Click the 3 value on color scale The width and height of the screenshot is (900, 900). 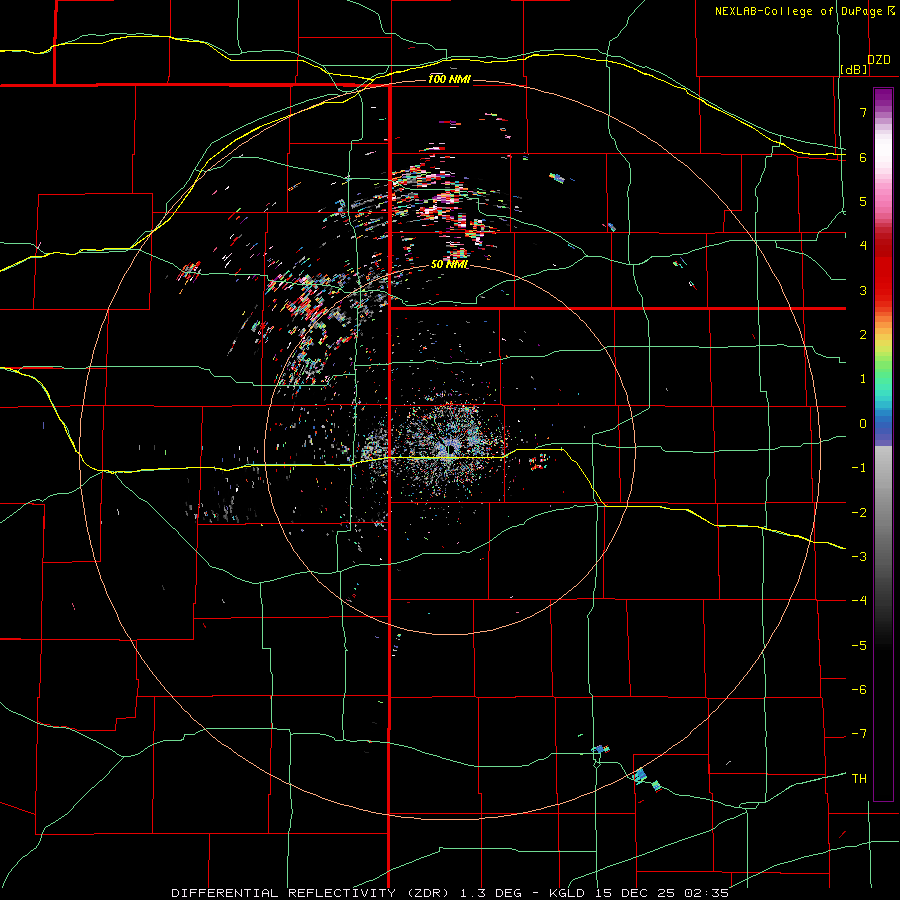pos(863,290)
